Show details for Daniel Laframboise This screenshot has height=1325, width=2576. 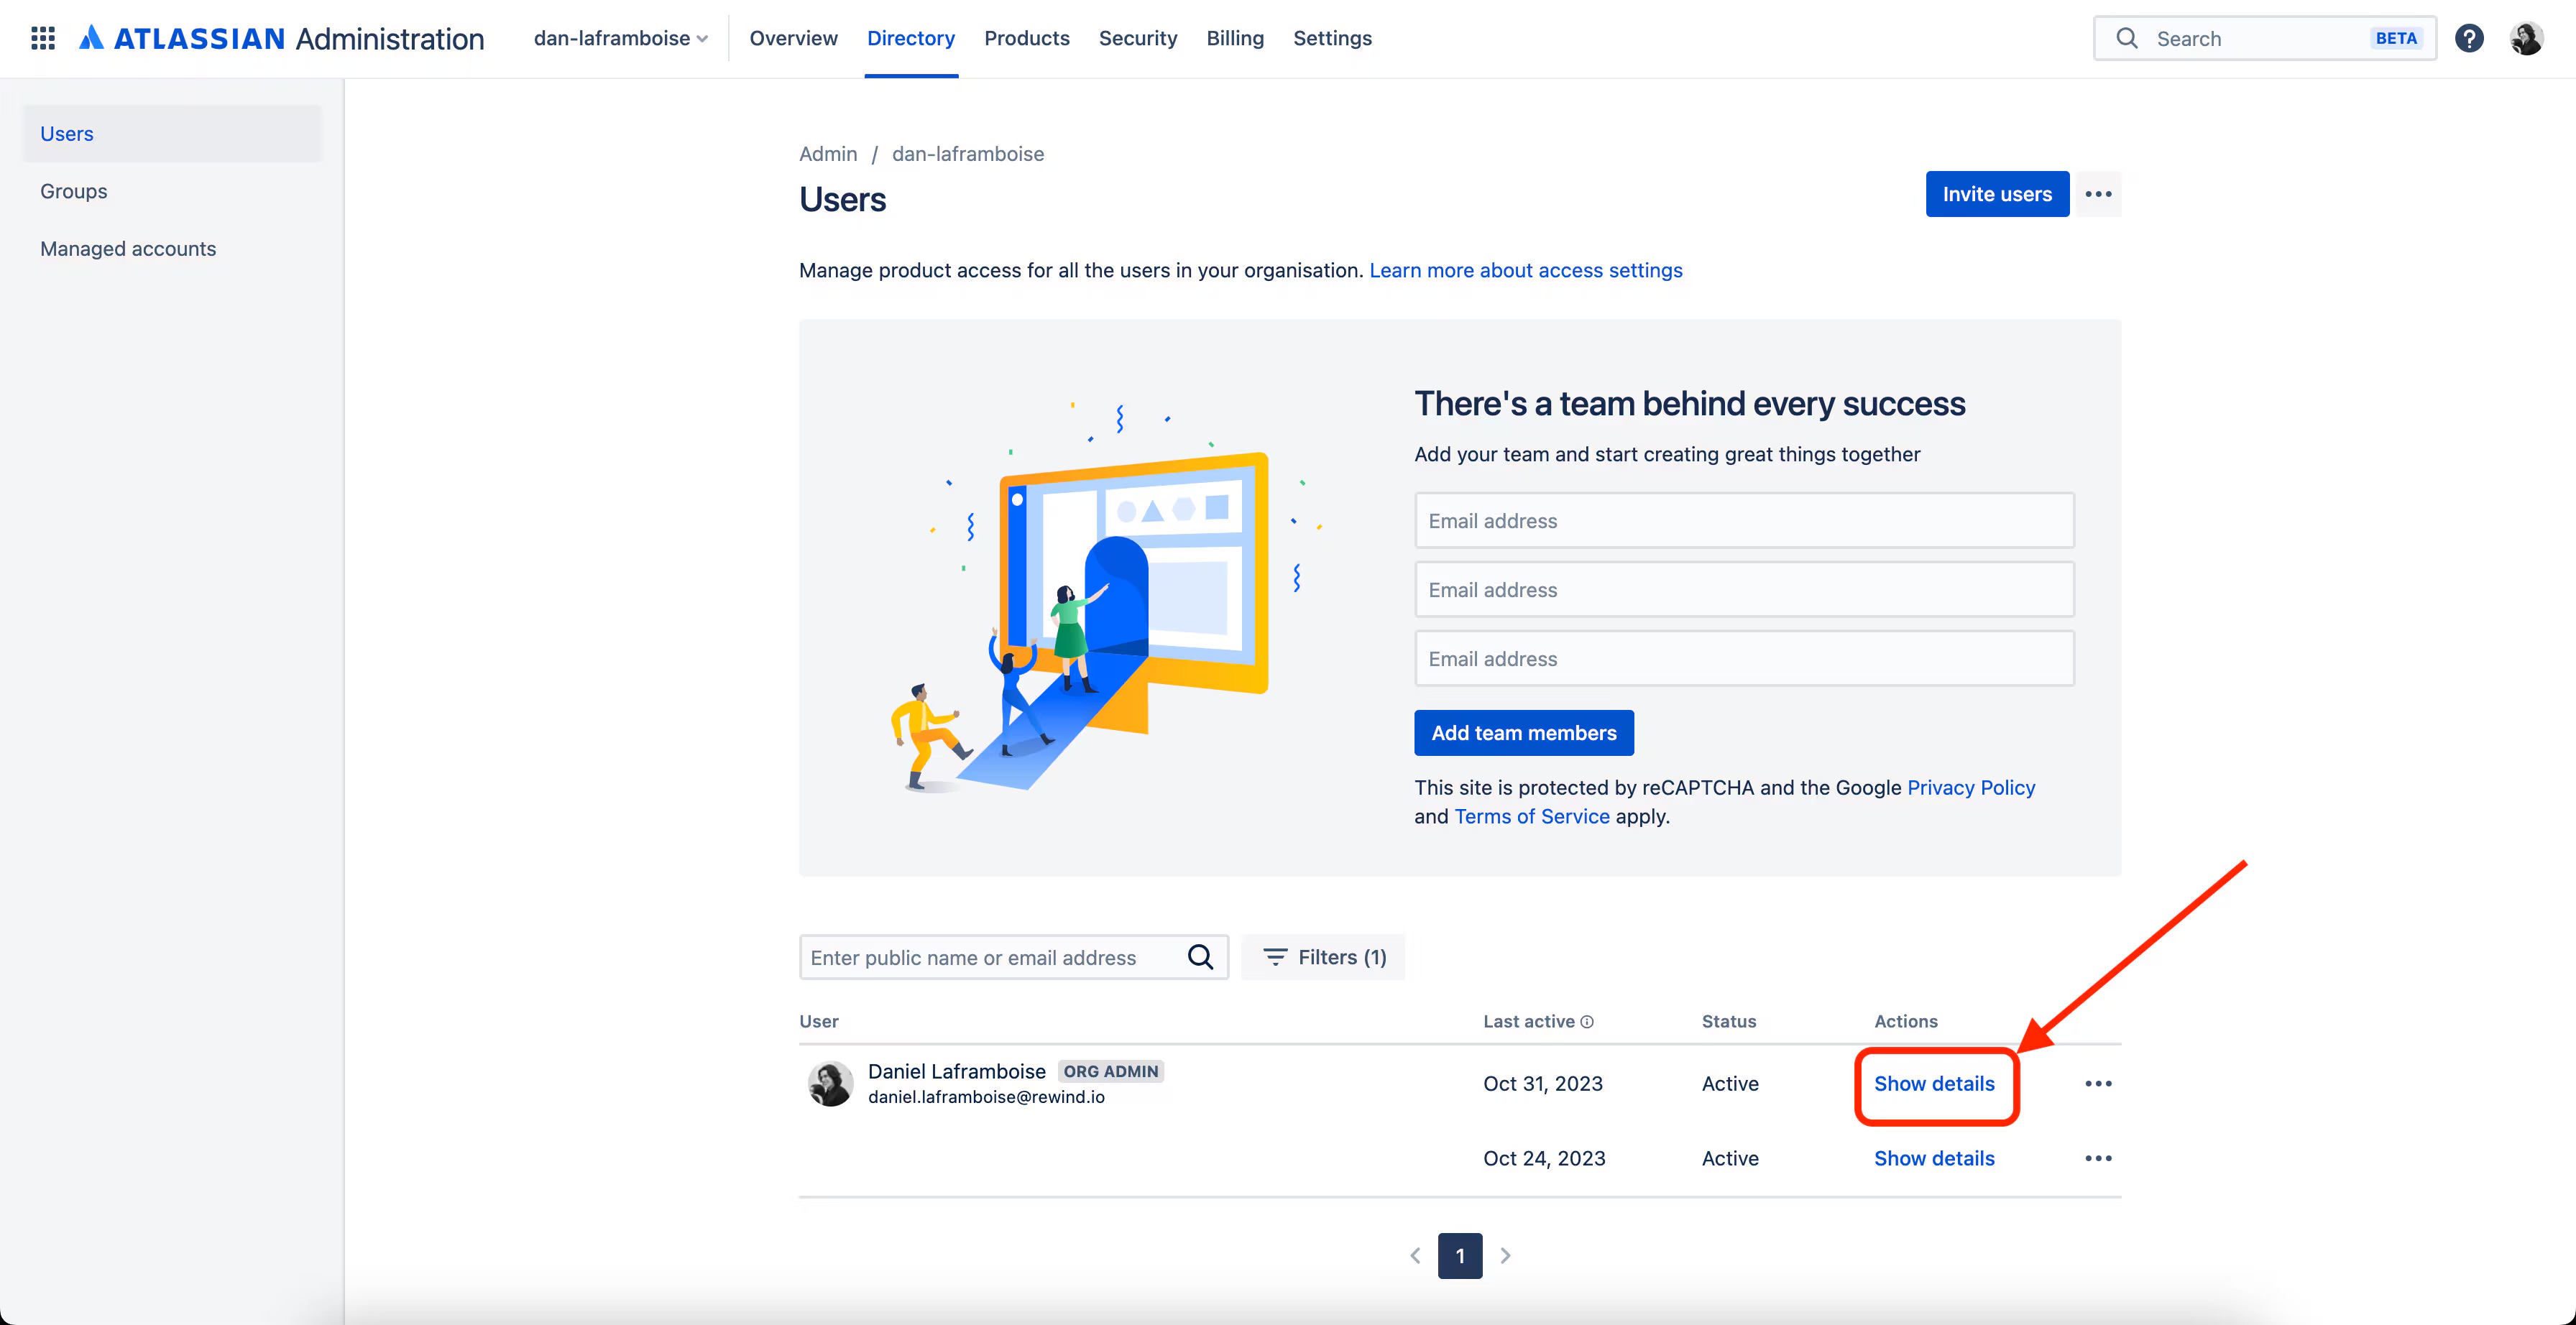[1934, 1083]
